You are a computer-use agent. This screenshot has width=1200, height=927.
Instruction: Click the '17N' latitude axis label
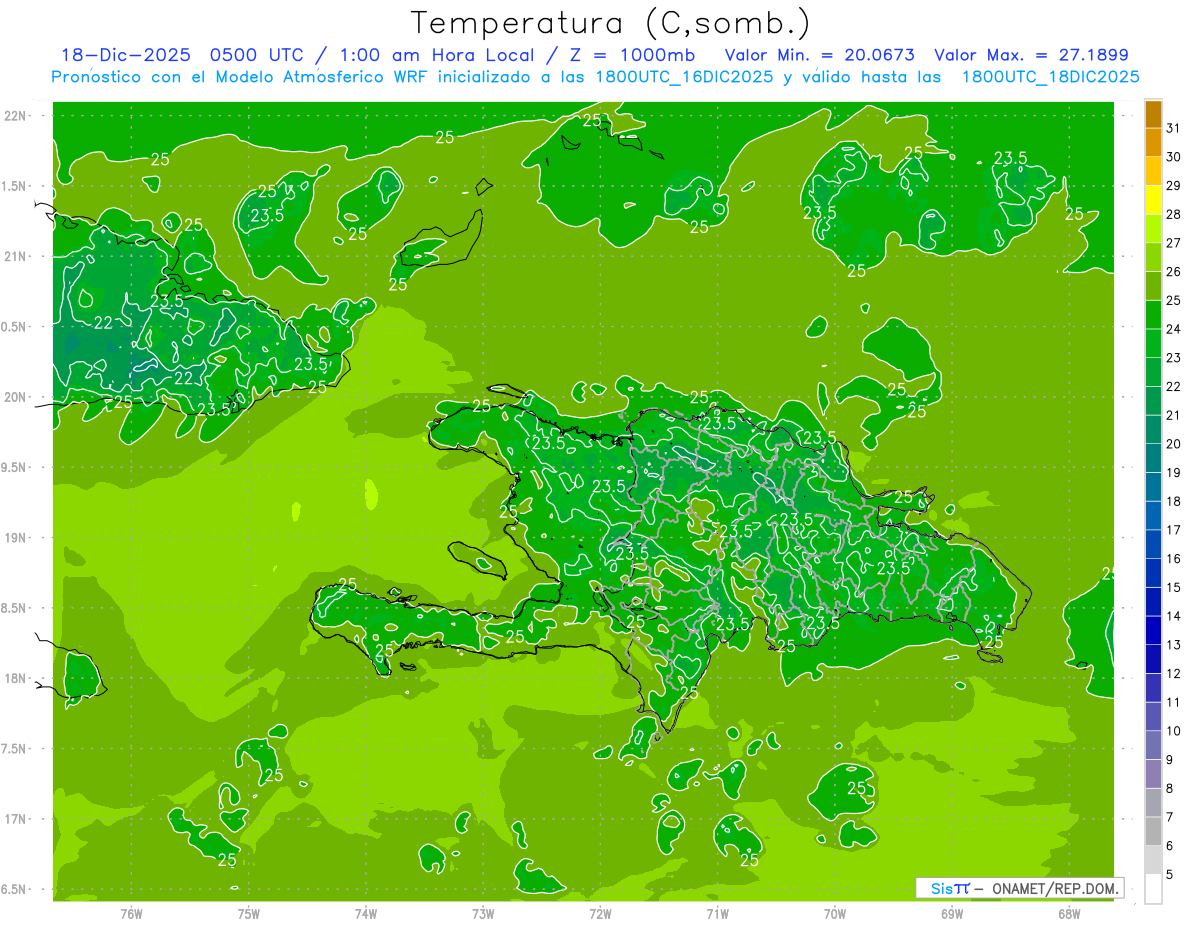[16, 820]
